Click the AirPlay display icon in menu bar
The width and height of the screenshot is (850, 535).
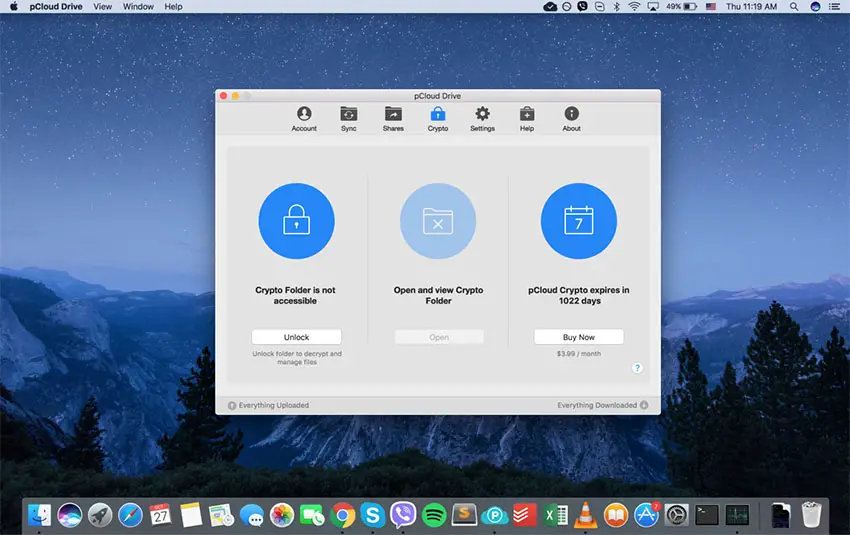653,7
